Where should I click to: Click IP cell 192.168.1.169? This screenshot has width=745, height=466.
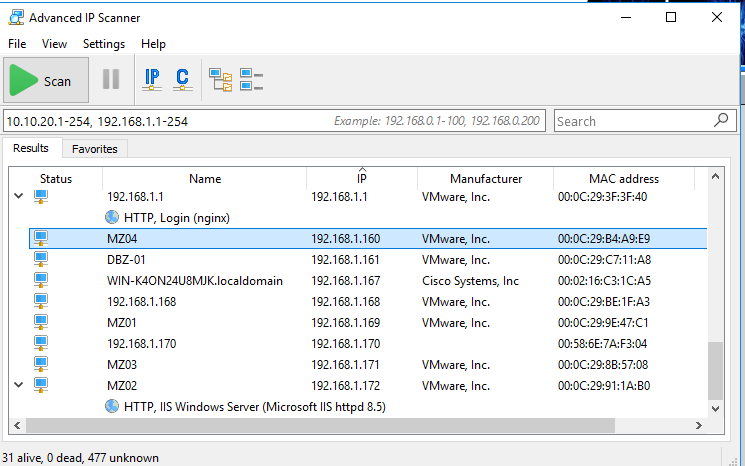(345, 323)
